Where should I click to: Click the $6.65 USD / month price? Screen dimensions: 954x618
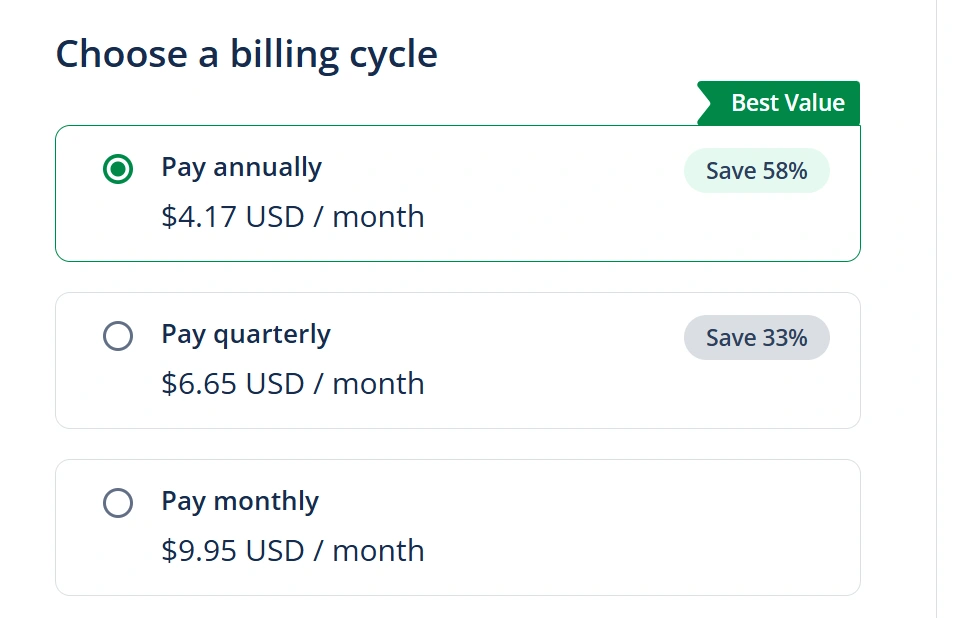292,384
